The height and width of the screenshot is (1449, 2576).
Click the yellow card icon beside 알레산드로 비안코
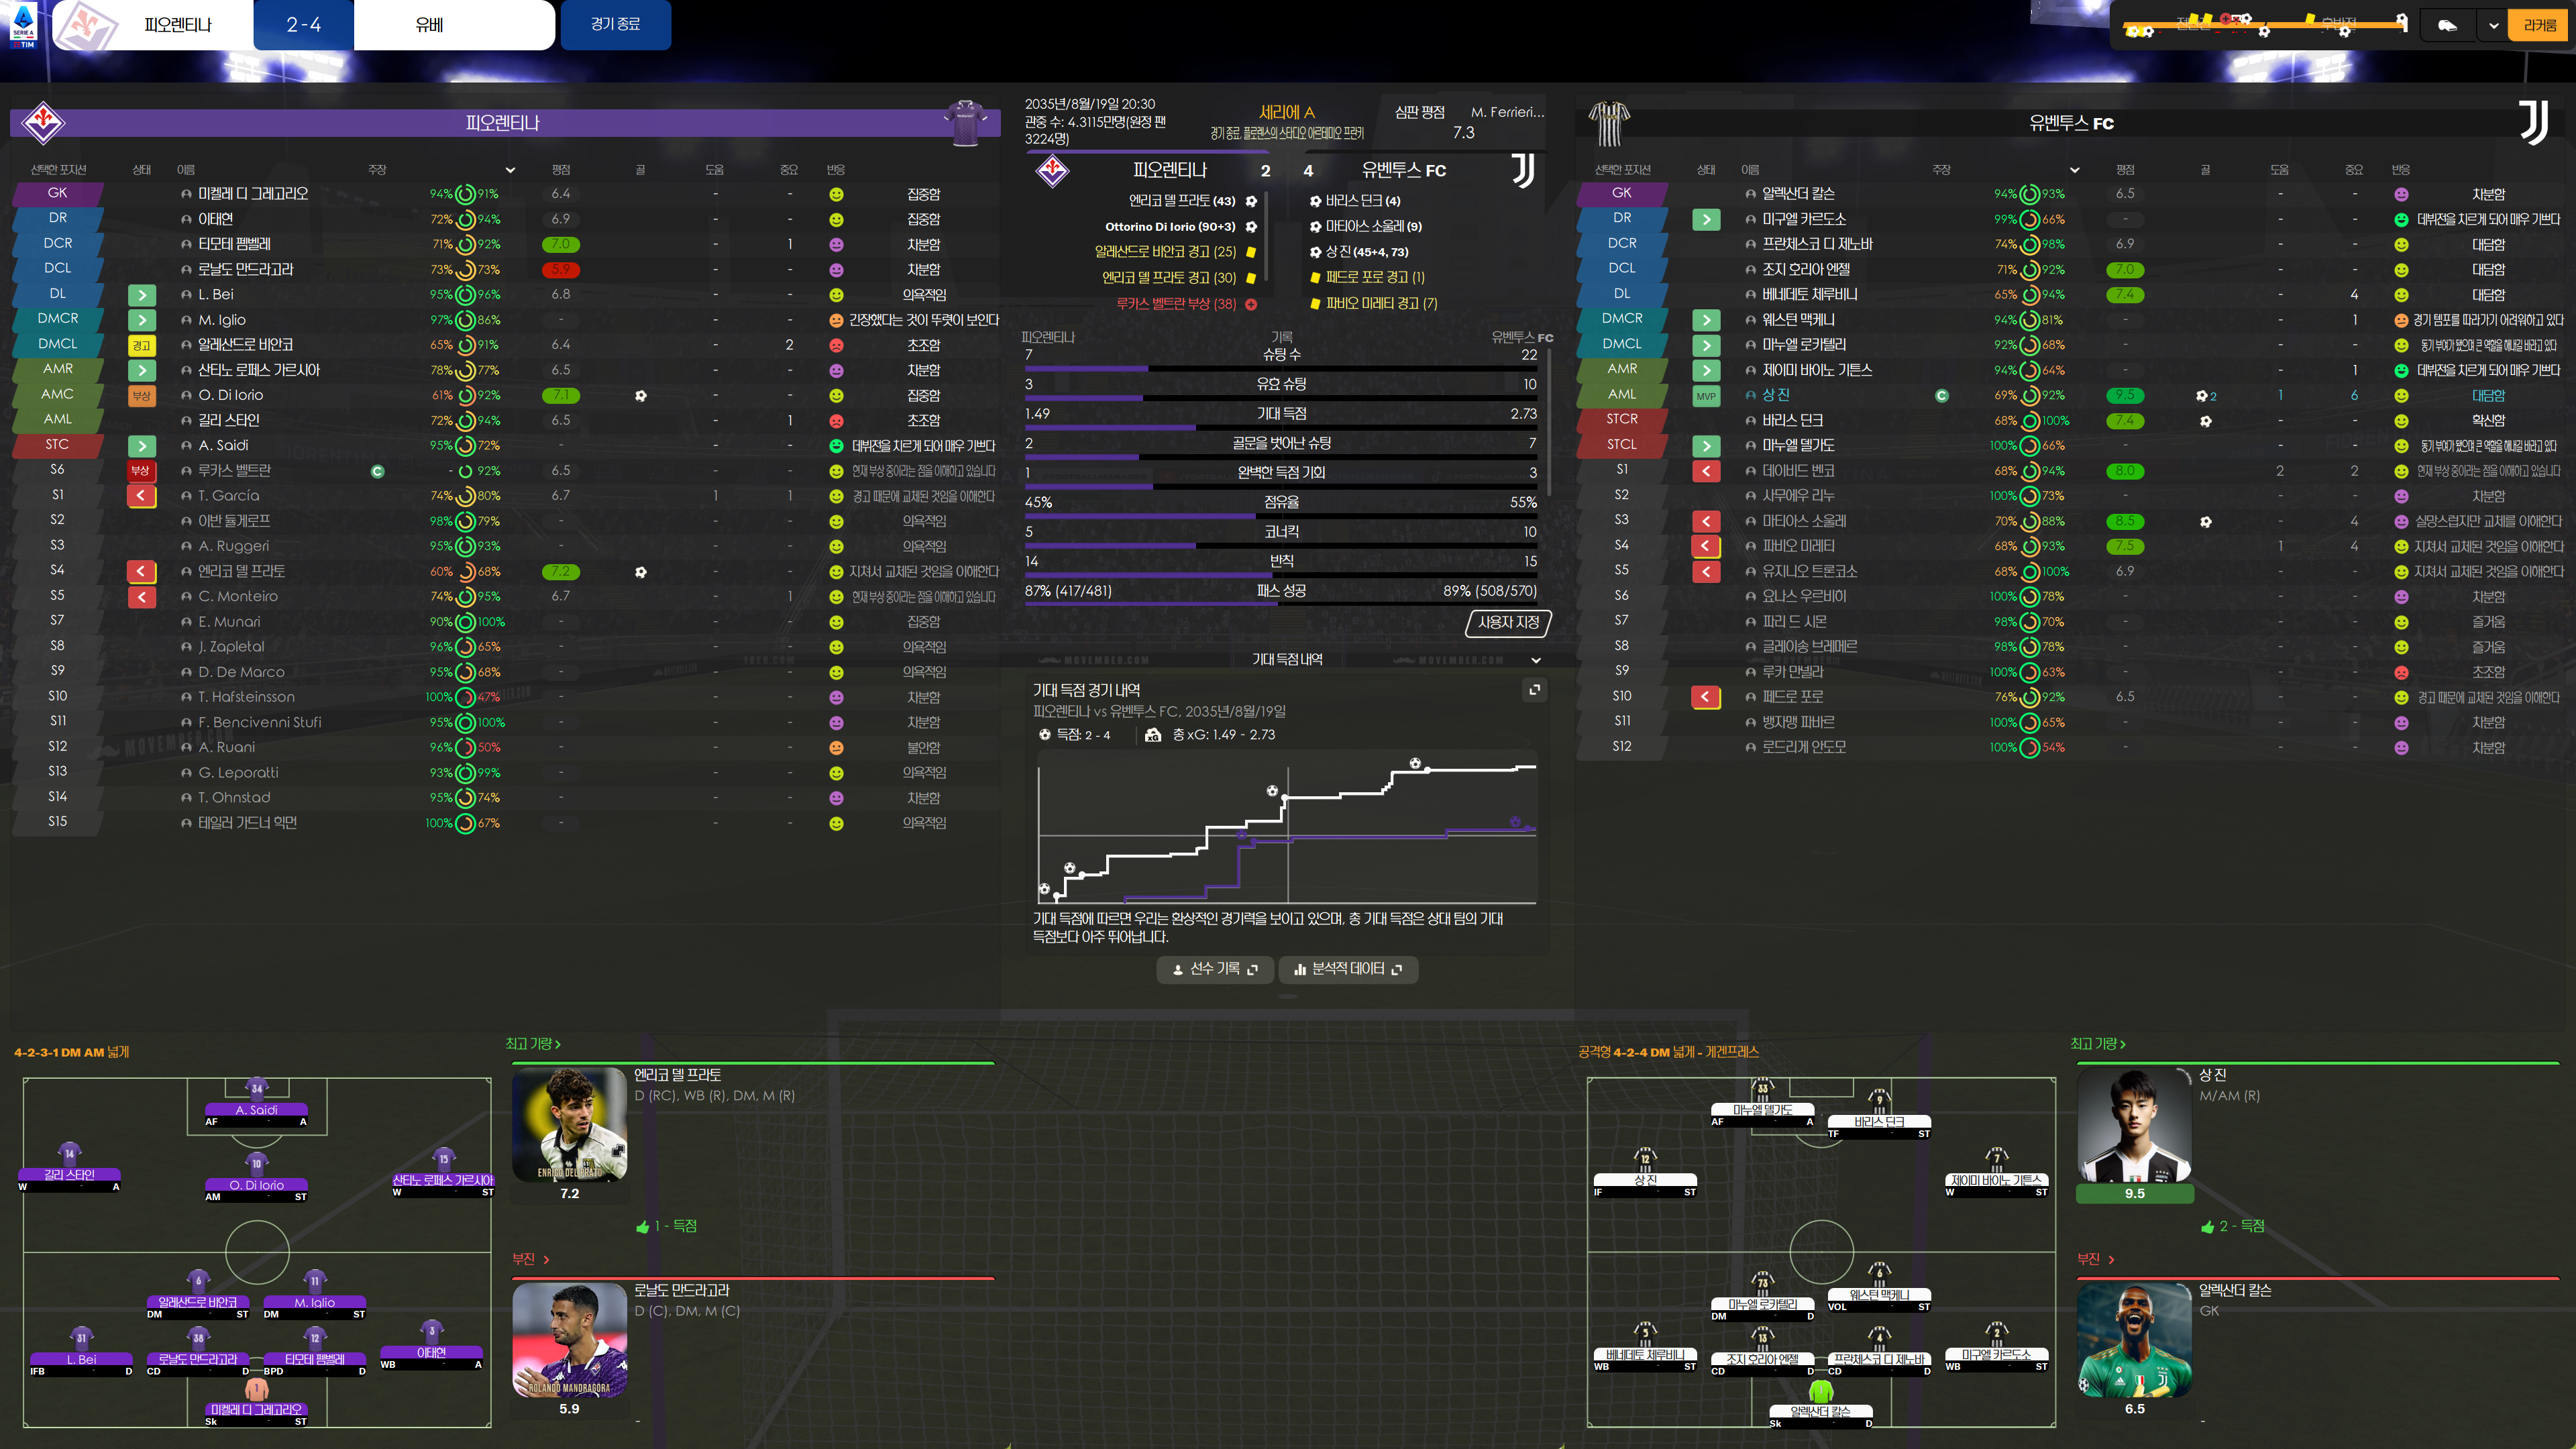click(141, 345)
